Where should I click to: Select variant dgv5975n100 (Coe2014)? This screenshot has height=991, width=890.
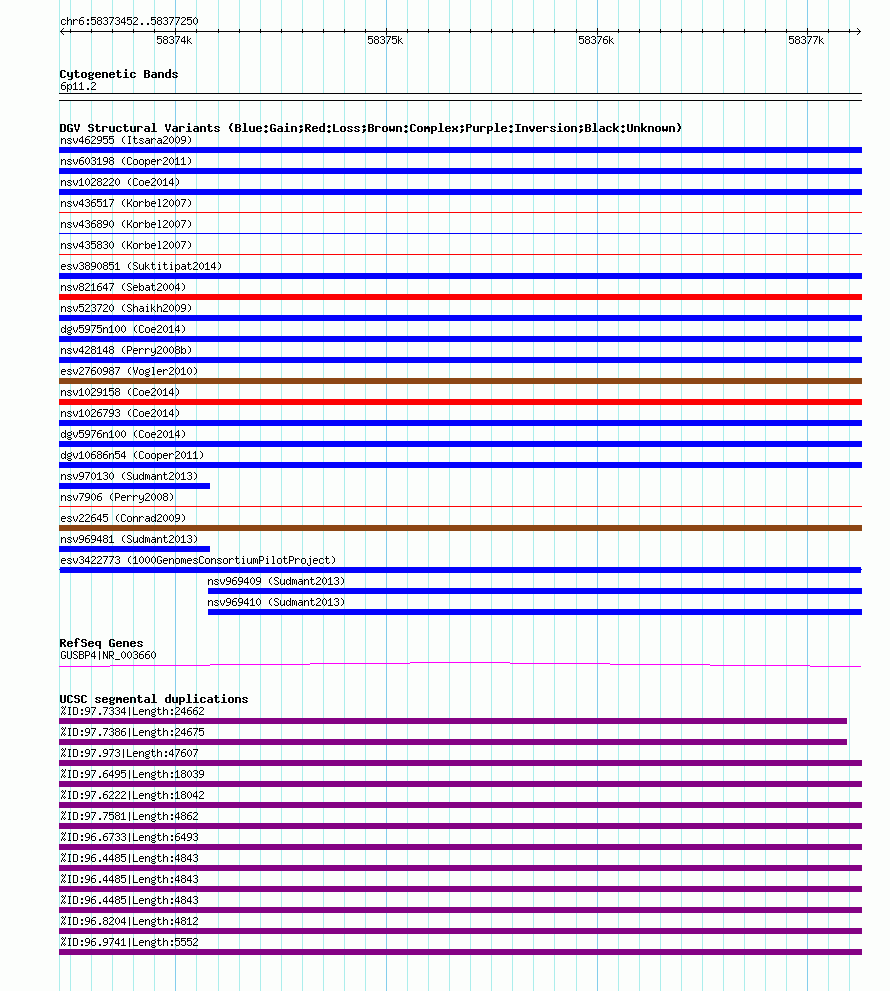click(x=123, y=329)
